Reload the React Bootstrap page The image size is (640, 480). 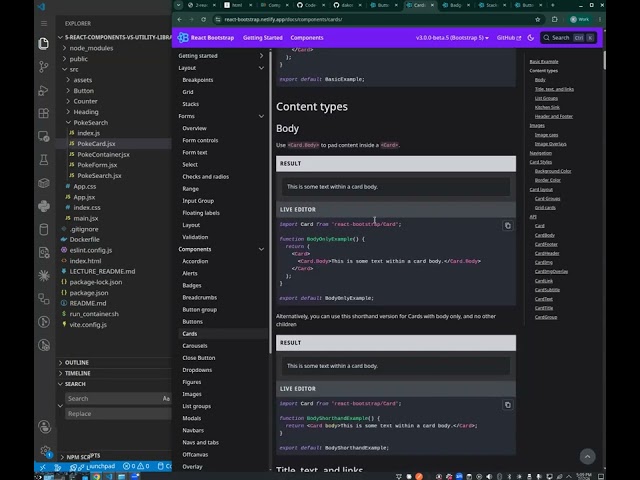tap(203, 19)
